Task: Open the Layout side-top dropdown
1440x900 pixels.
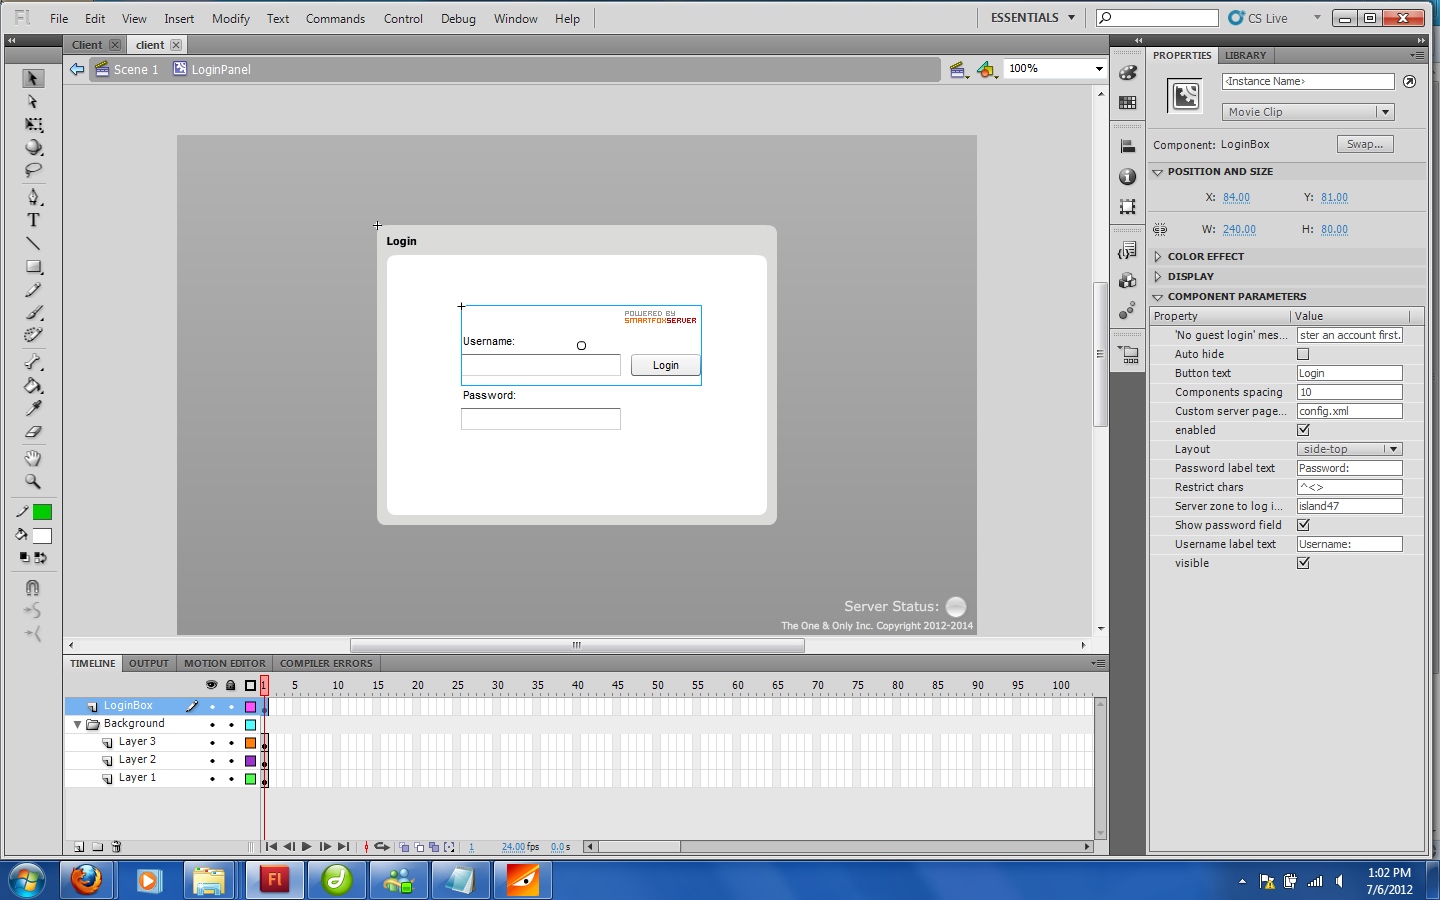Action: [1350, 449]
